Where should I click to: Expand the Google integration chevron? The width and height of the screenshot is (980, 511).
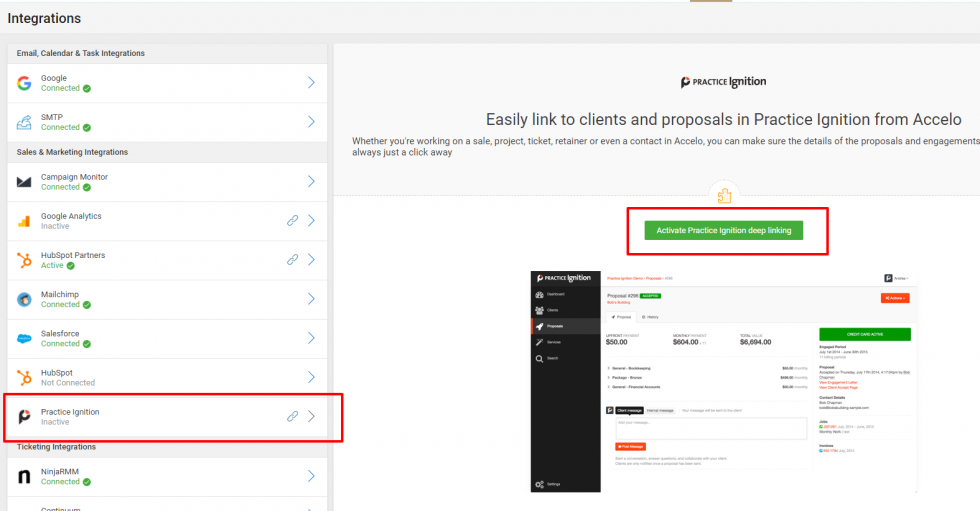pos(311,82)
